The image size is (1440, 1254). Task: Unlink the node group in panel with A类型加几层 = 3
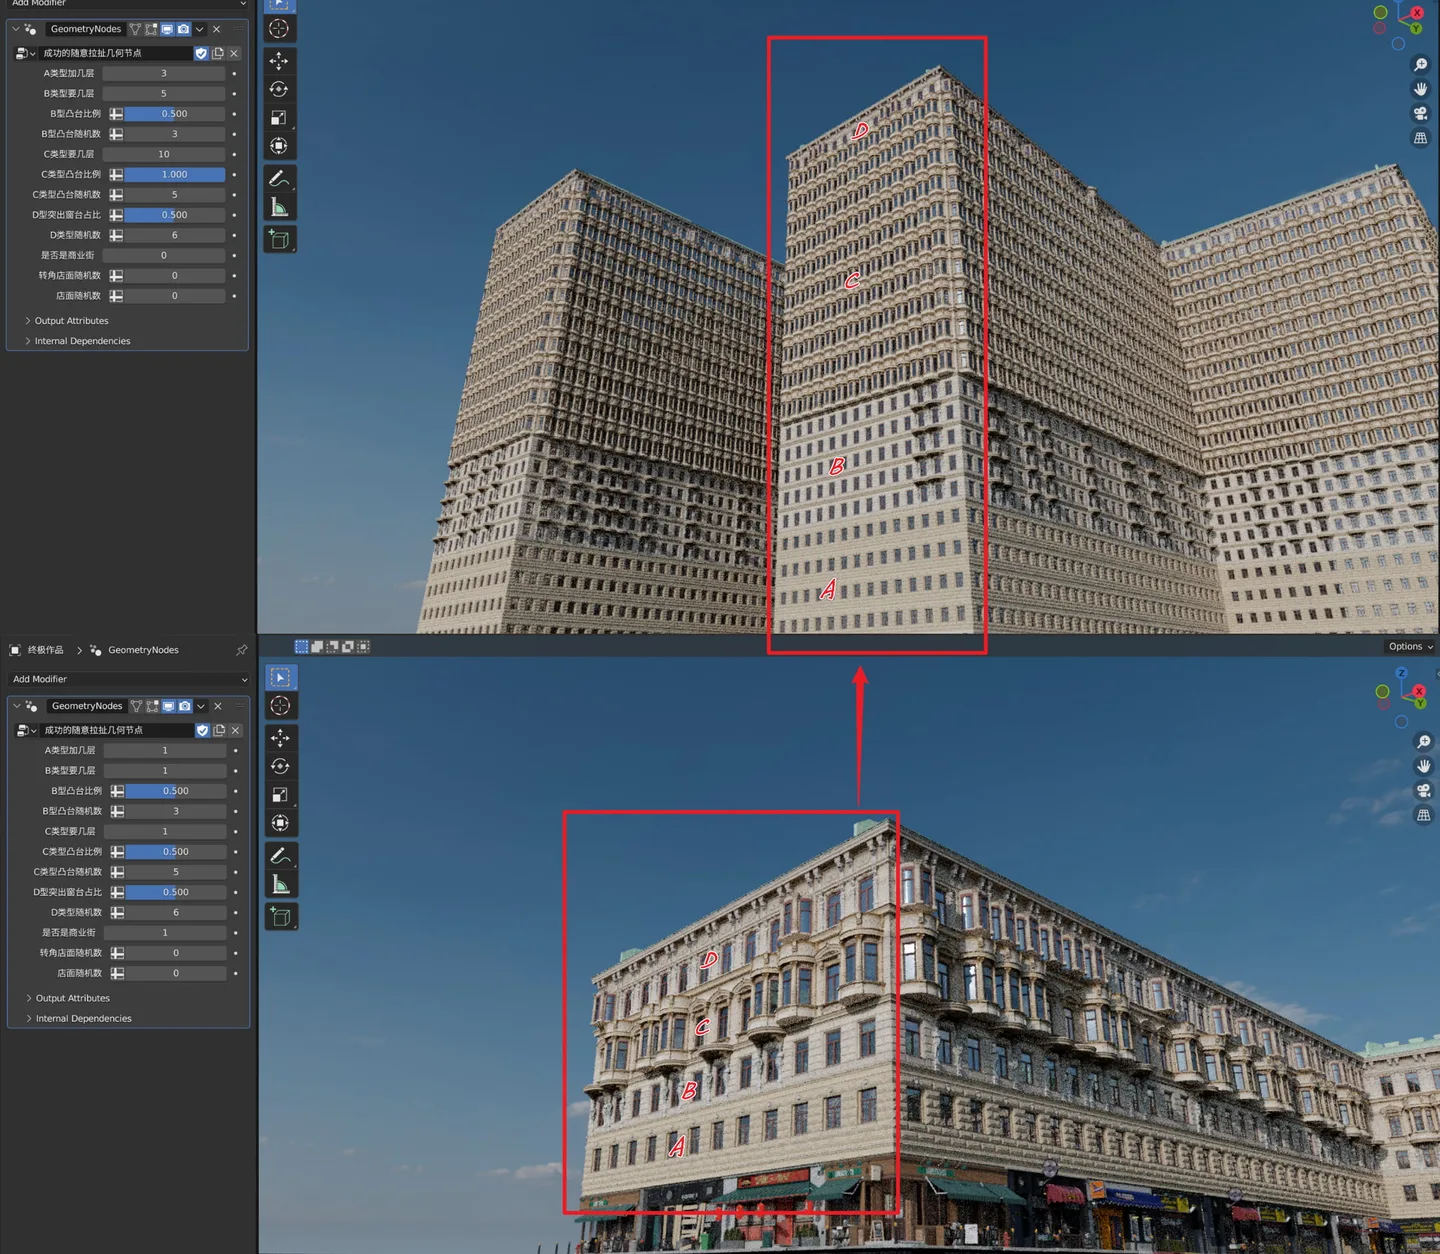pyautogui.click(x=234, y=53)
